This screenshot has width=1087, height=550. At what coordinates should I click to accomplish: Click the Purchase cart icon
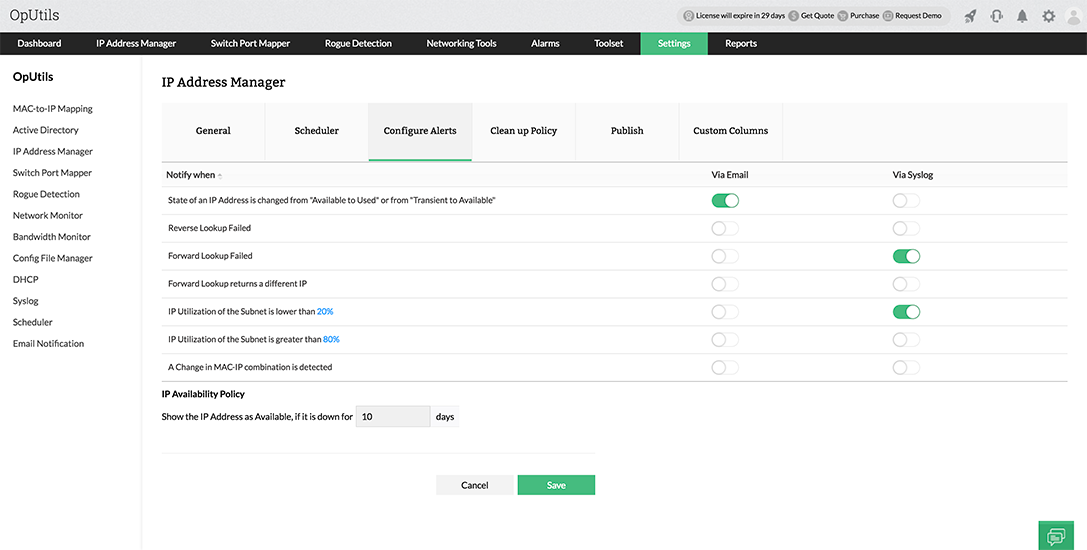[x=842, y=15]
